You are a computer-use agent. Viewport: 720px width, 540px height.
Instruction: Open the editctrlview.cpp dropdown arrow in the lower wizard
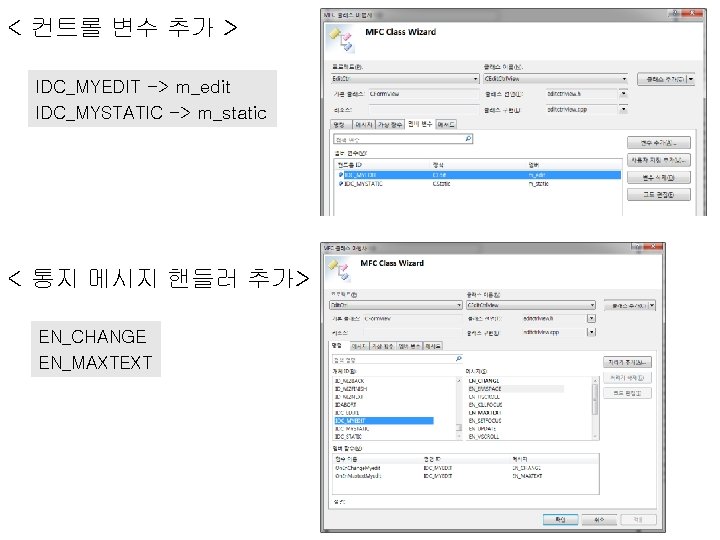(591, 332)
